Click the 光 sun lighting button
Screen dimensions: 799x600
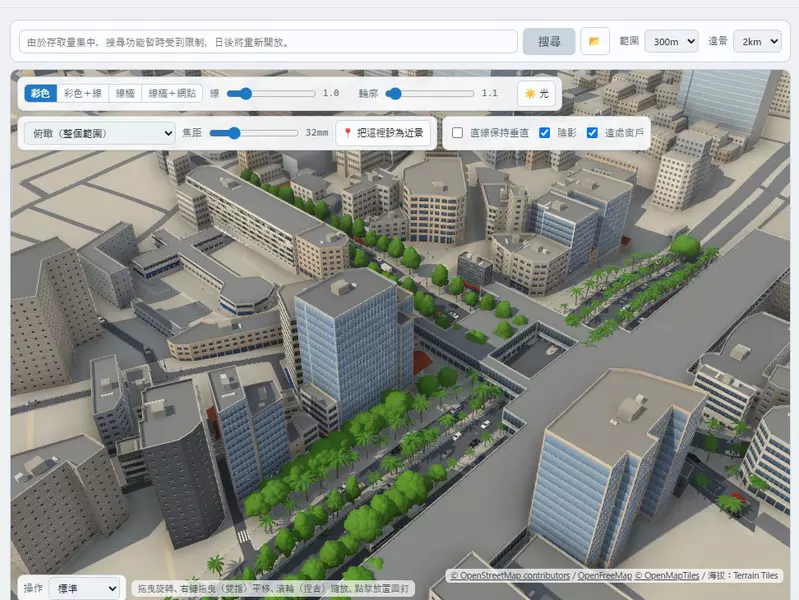tap(537, 93)
